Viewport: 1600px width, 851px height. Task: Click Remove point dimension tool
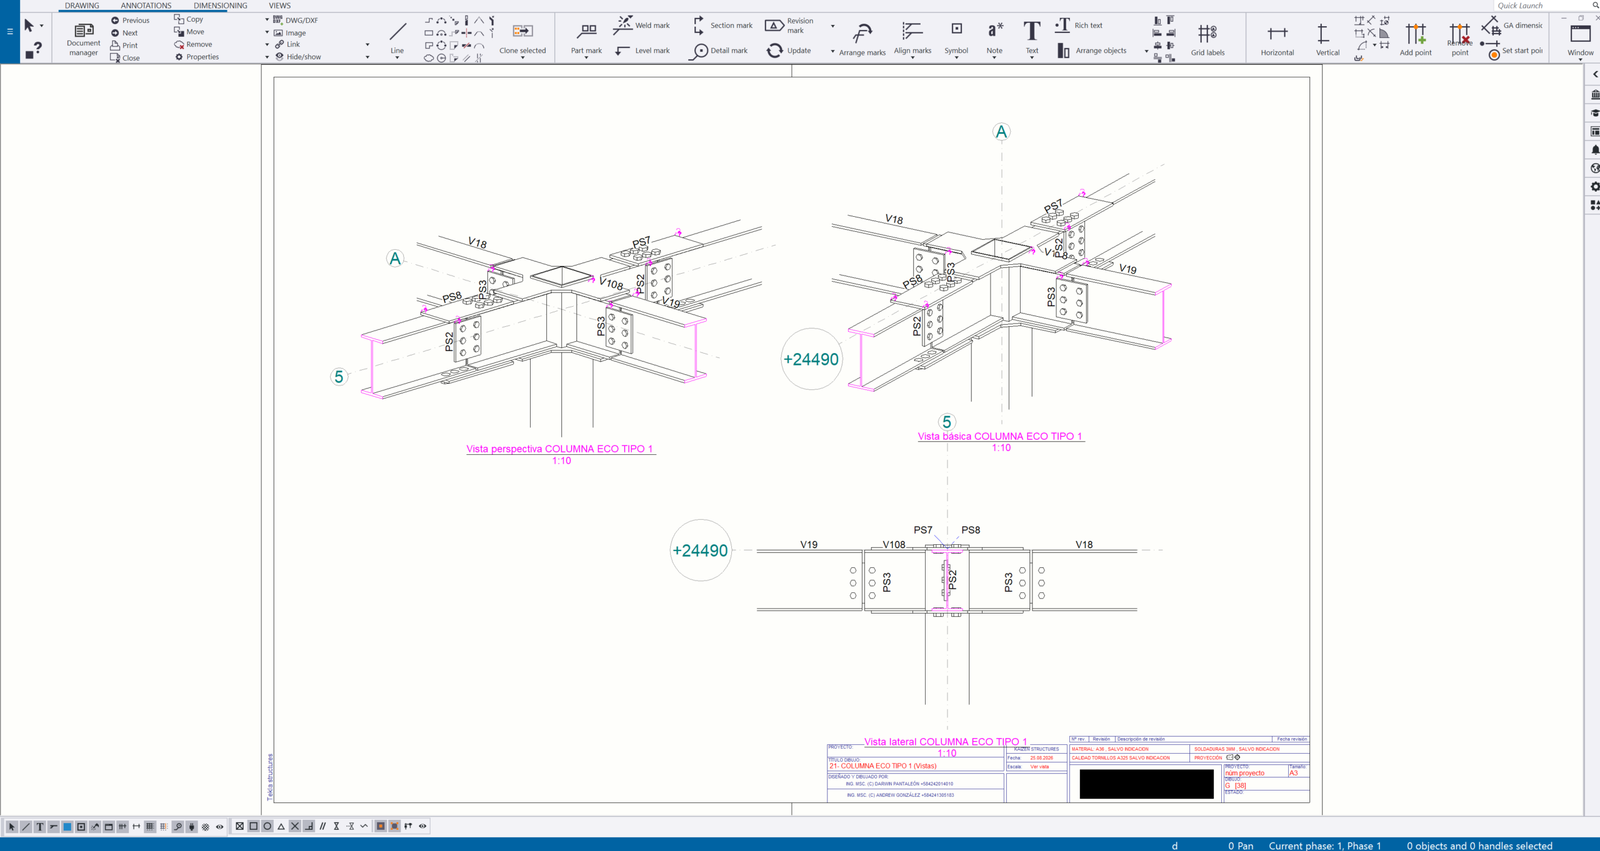(1460, 38)
